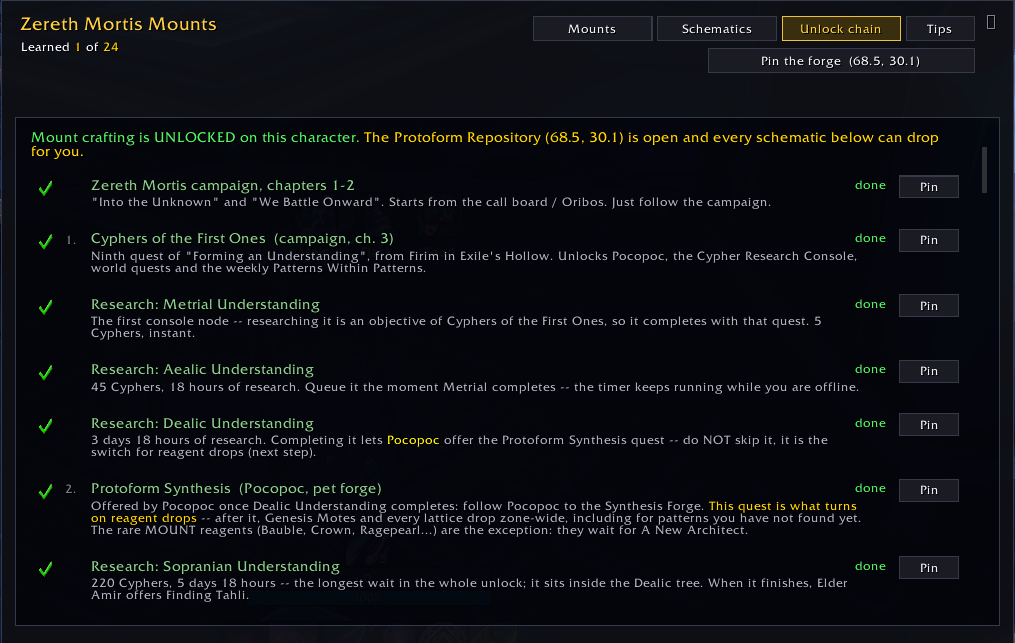Image resolution: width=1015 pixels, height=643 pixels.
Task: Click "done" status for Cyphers of the First Ones
Action: [x=870, y=238]
